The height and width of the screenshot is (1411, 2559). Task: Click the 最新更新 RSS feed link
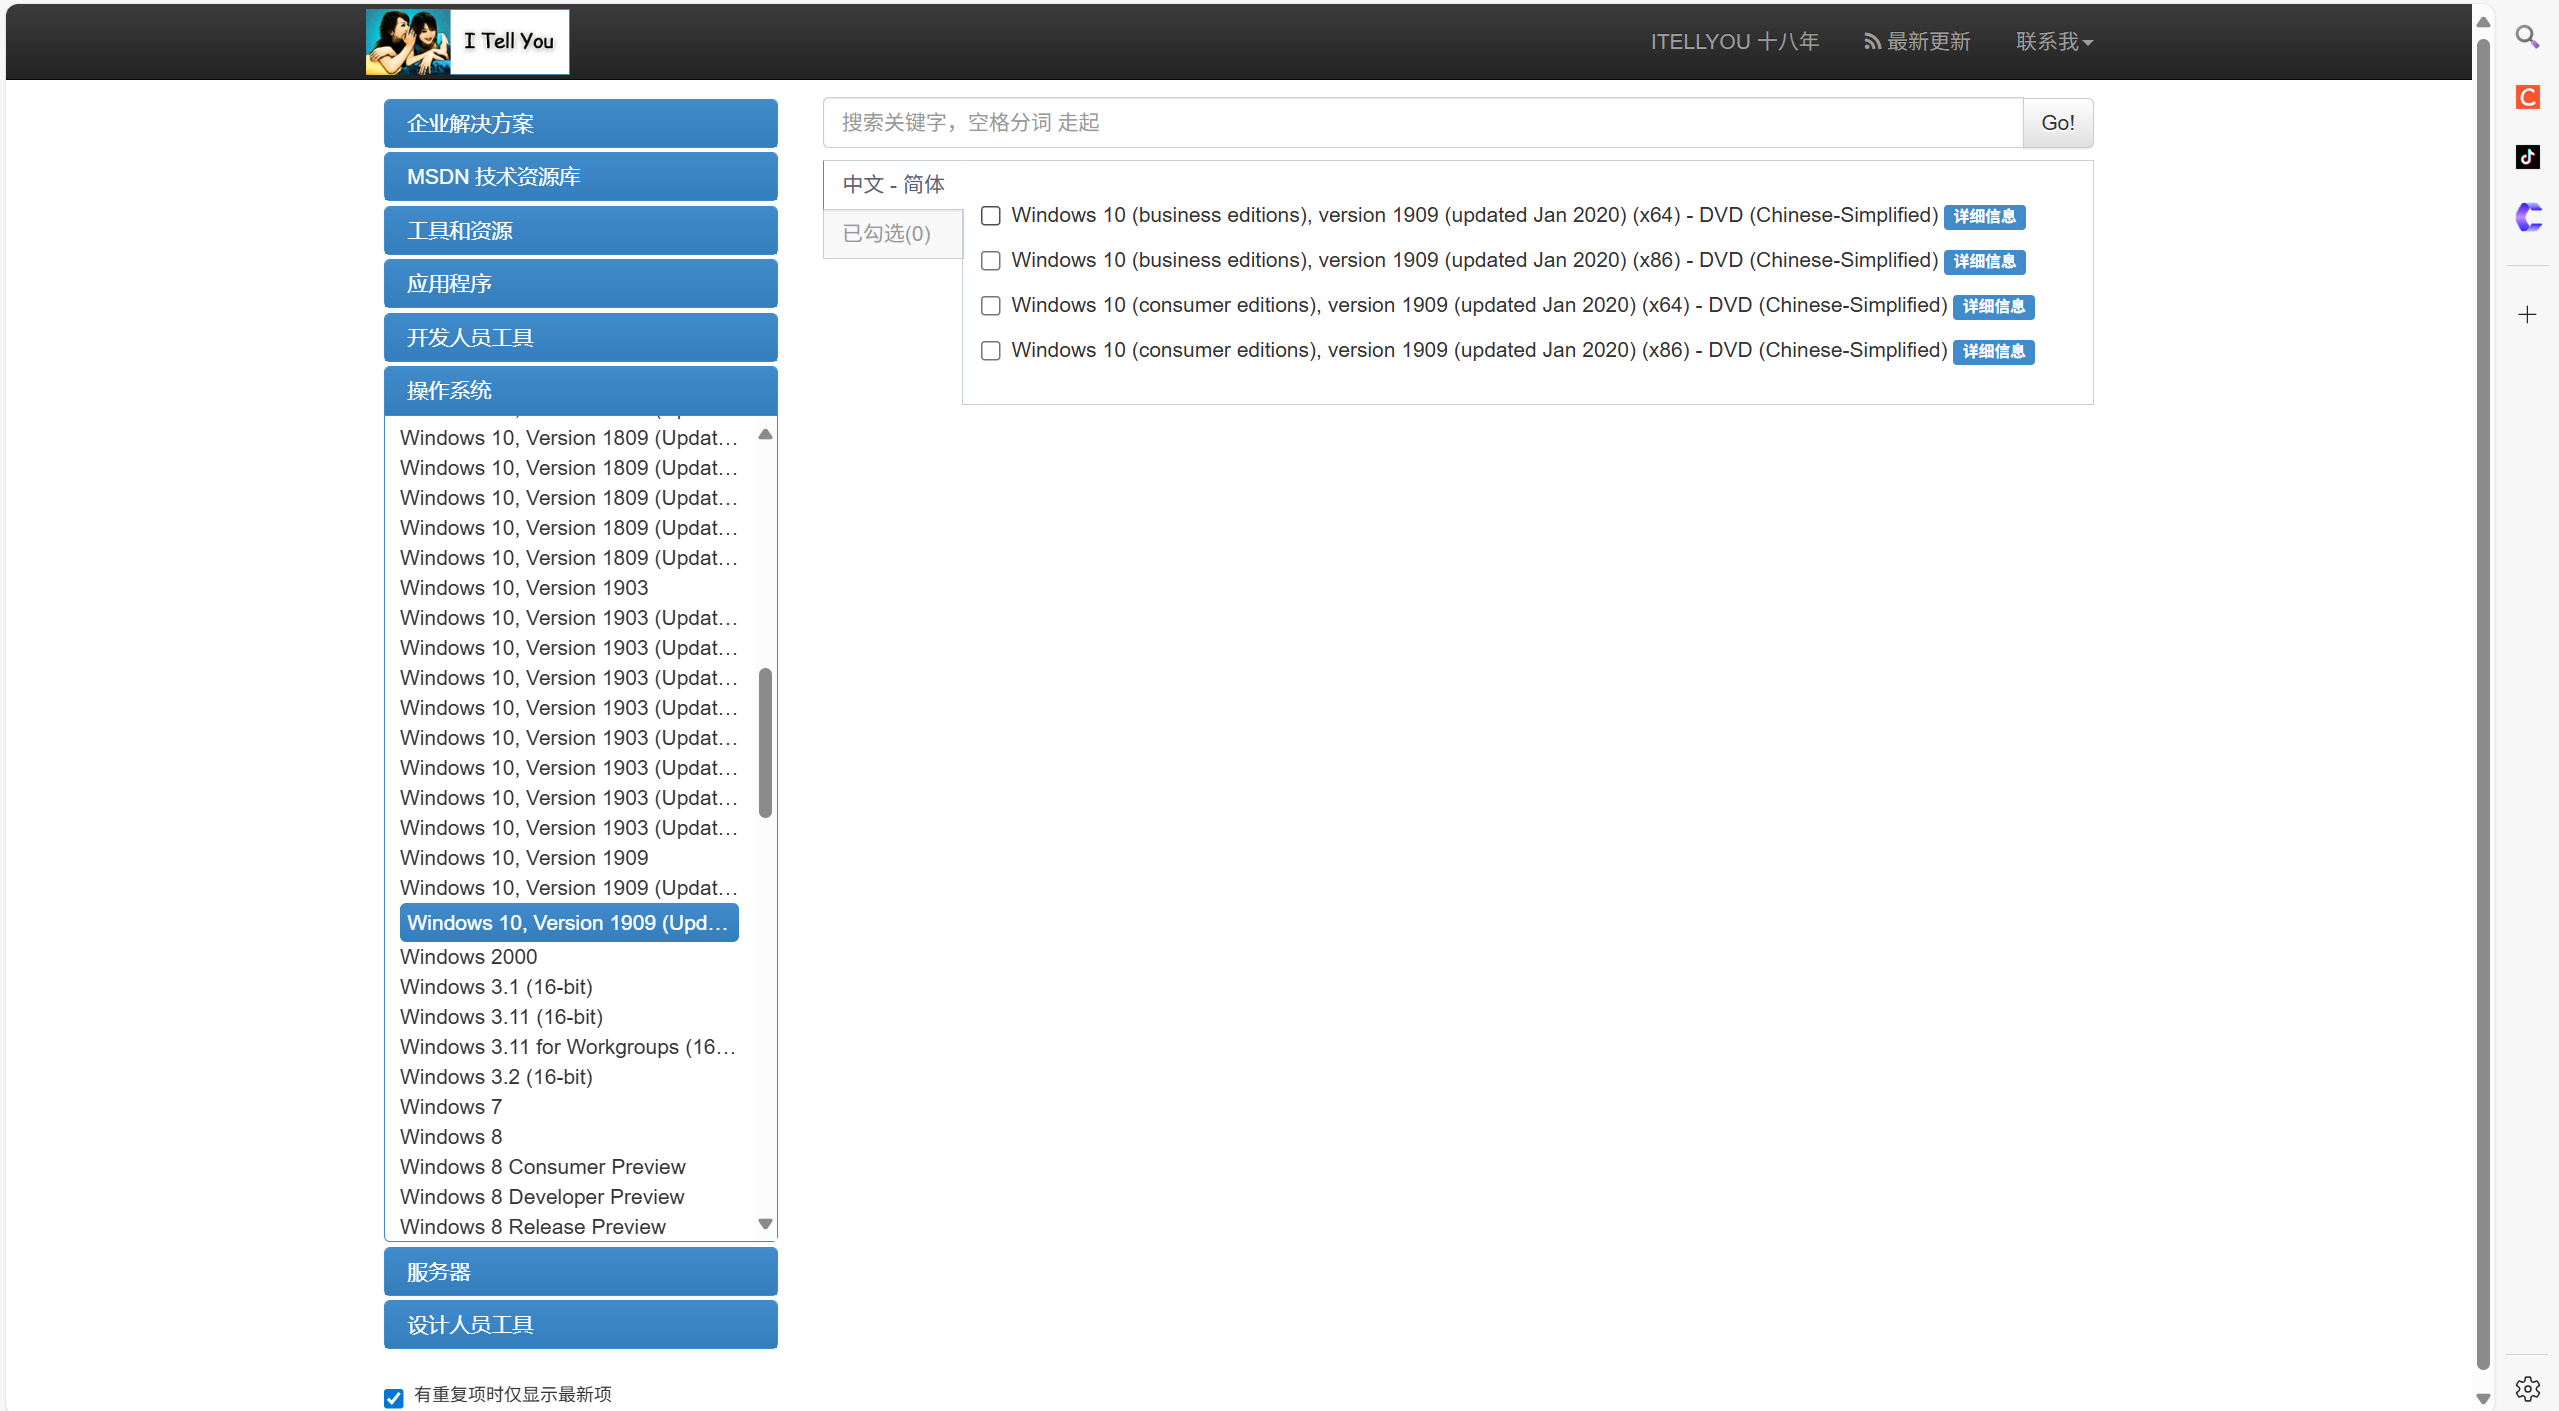pyautogui.click(x=1917, y=42)
